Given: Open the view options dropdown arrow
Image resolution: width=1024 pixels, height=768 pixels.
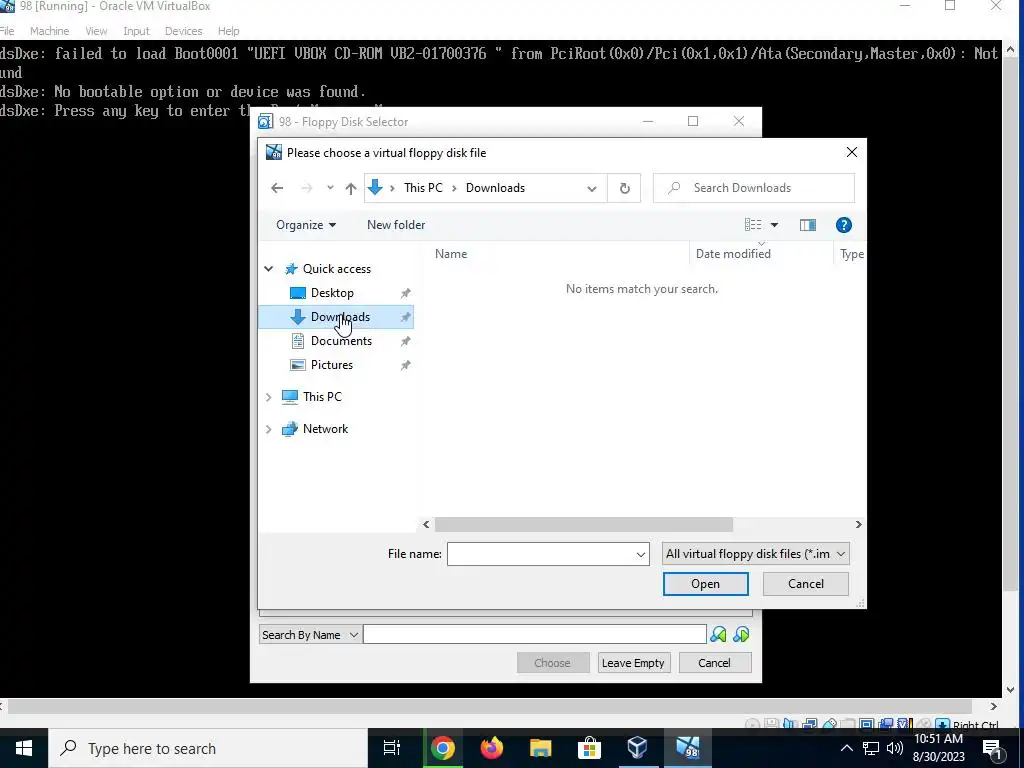Looking at the screenshot, I should [775, 225].
